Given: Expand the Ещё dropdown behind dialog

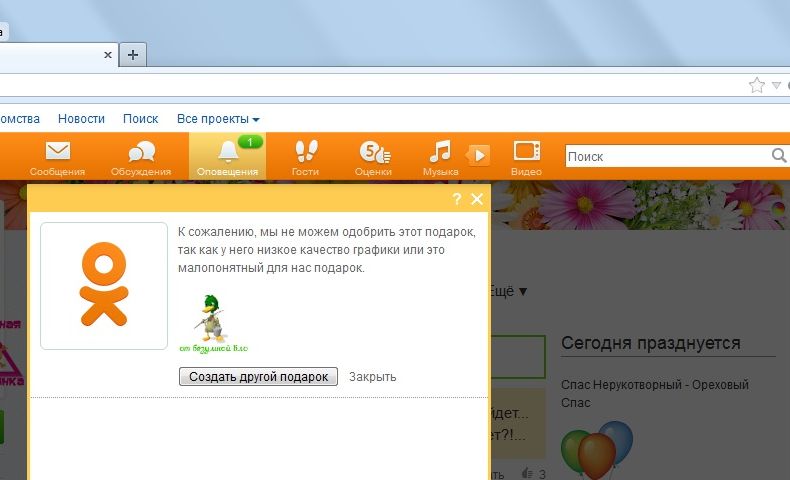Looking at the screenshot, I should point(508,291).
